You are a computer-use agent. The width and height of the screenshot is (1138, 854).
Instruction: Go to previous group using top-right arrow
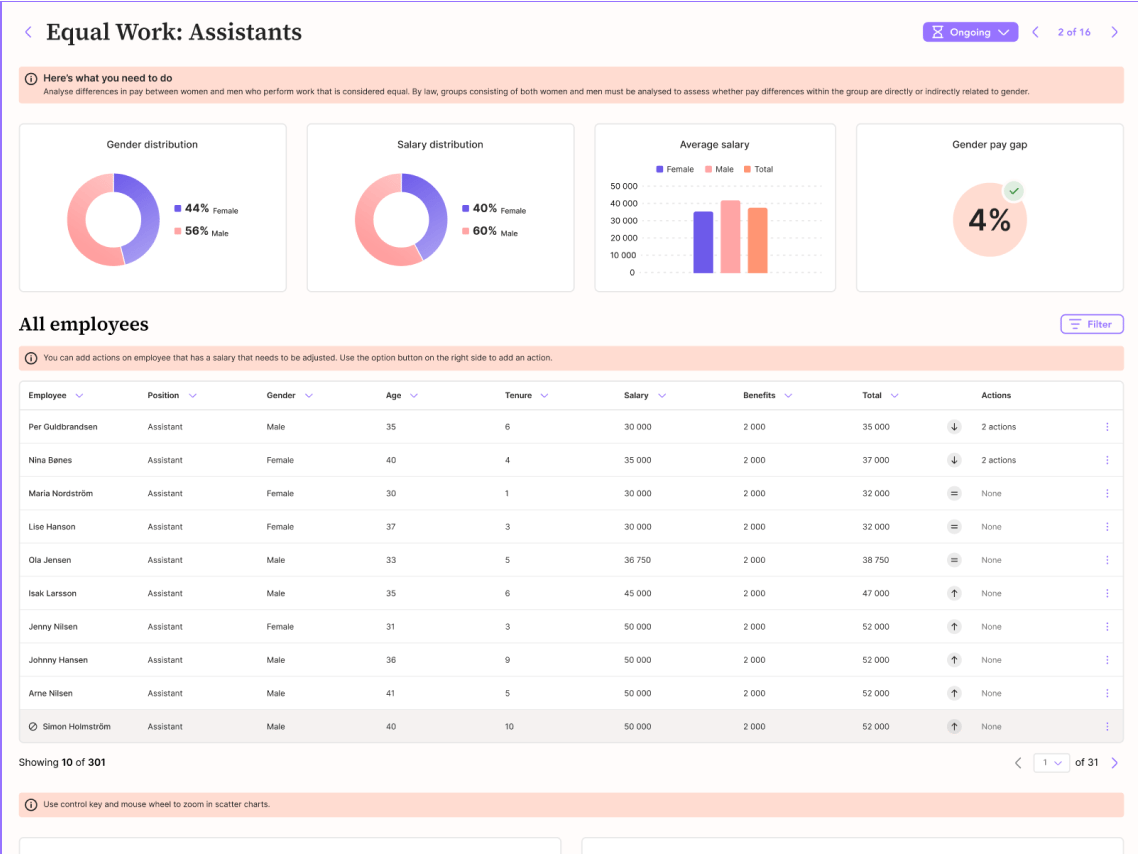[1035, 32]
